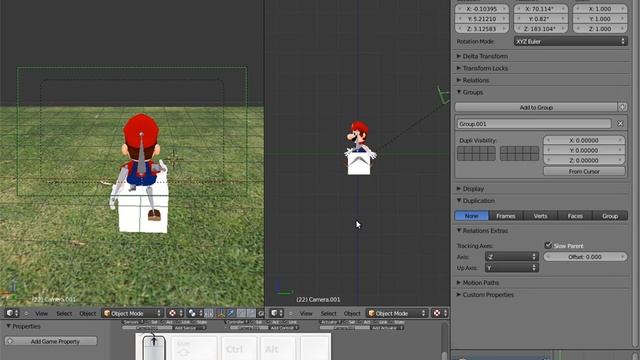
Task: Click Location Z value 3.12583
Action: pos(482,29)
